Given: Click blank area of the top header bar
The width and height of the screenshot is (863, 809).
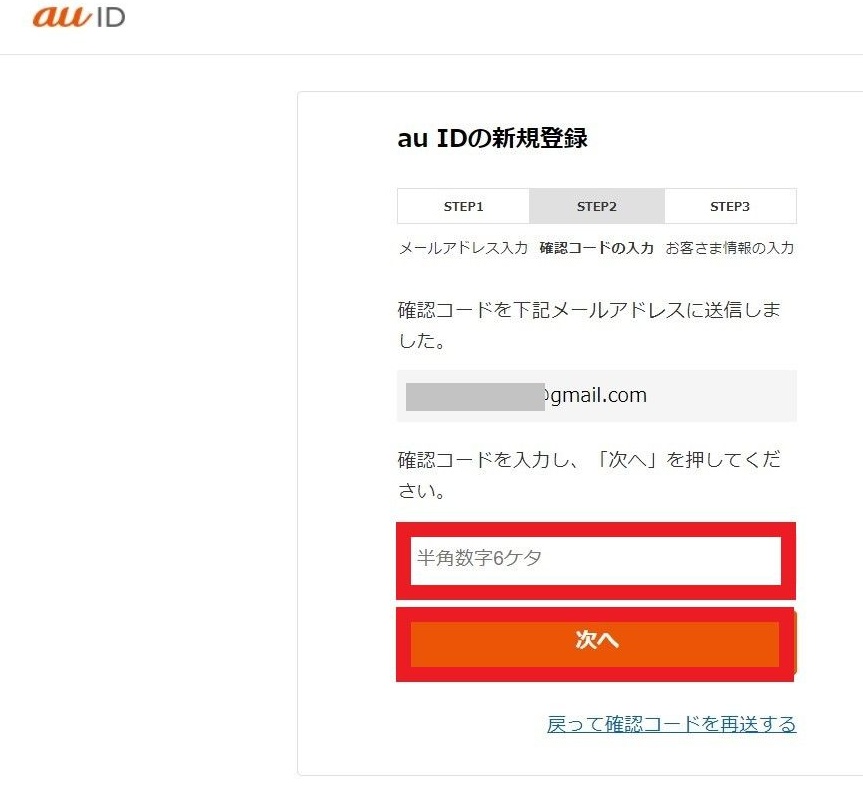Looking at the screenshot, I should click(500, 25).
